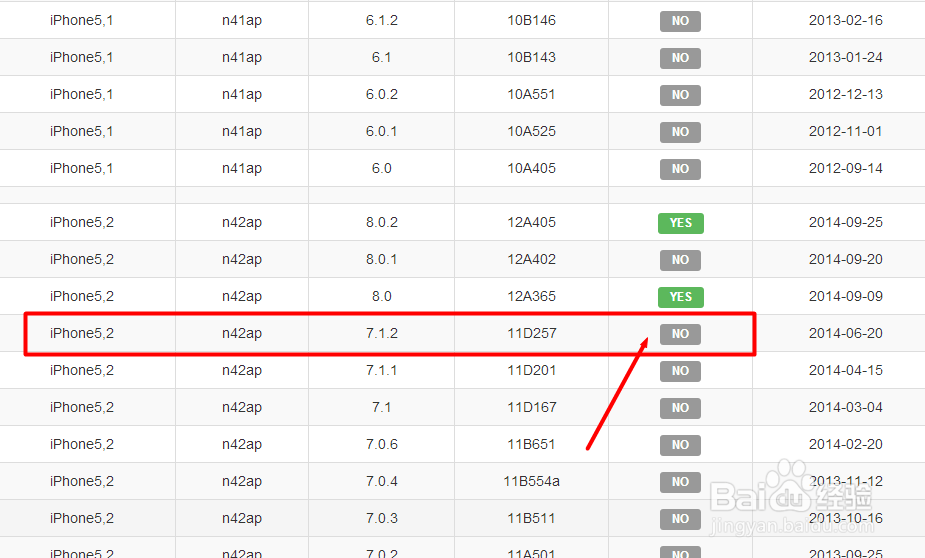
Task: Select release date 2014-09-25
Action: coord(845,222)
